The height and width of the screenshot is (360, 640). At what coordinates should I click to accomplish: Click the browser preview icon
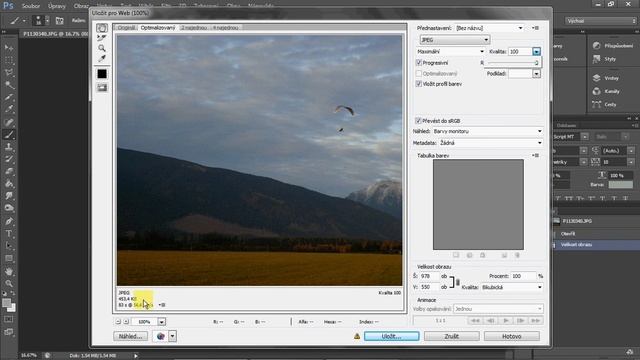coord(160,336)
